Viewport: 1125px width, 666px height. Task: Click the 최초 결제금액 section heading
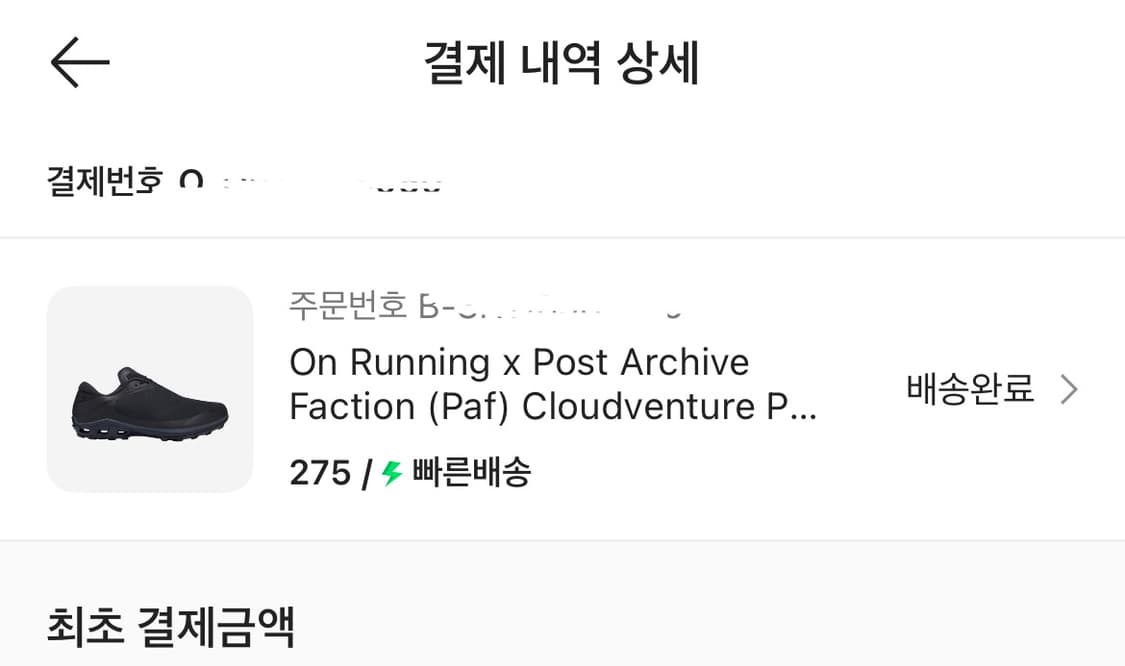point(171,627)
